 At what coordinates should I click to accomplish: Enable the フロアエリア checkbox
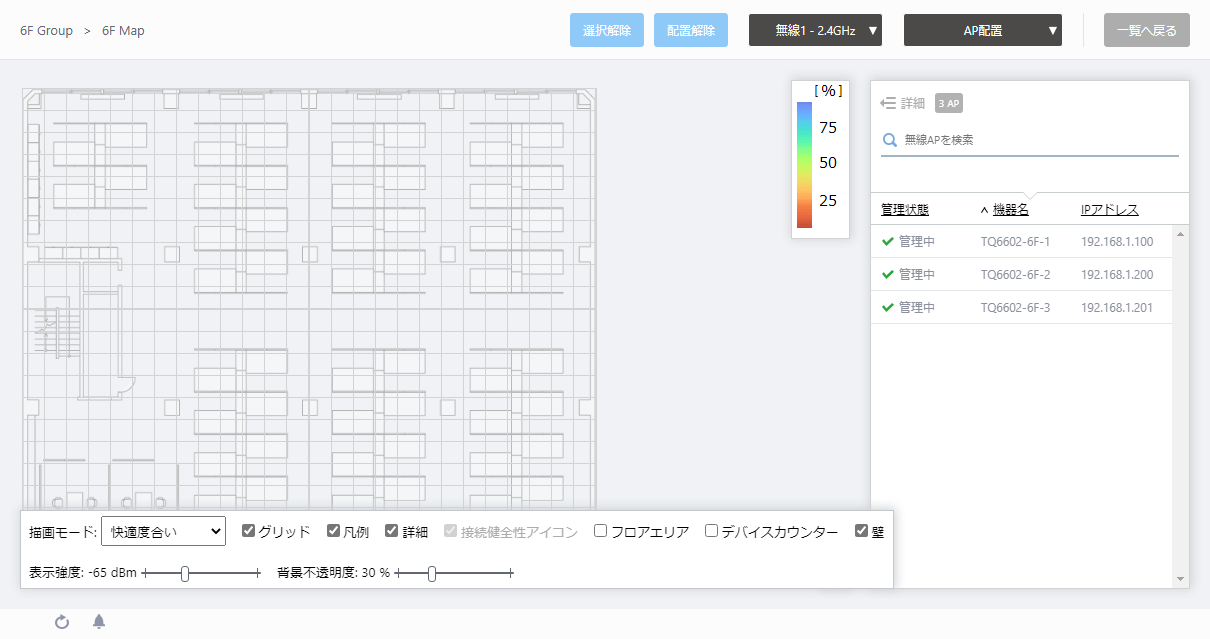601,531
